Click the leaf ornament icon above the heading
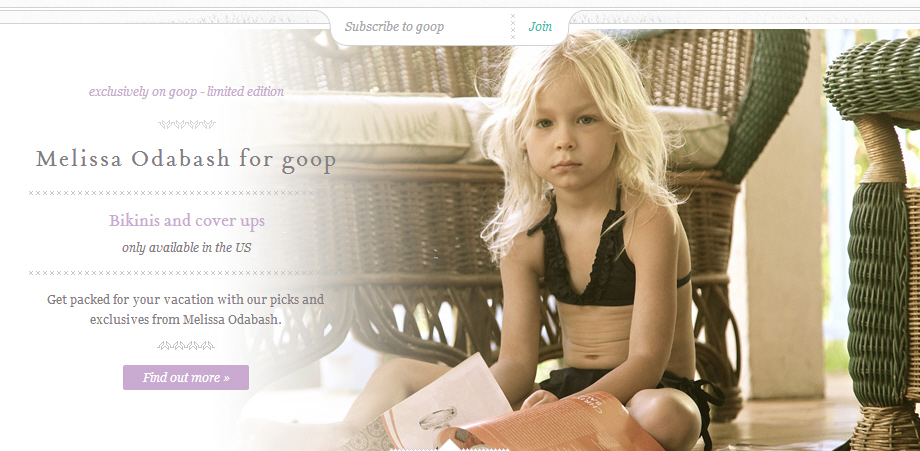920x451 pixels. pyautogui.click(x=187, y=124)
